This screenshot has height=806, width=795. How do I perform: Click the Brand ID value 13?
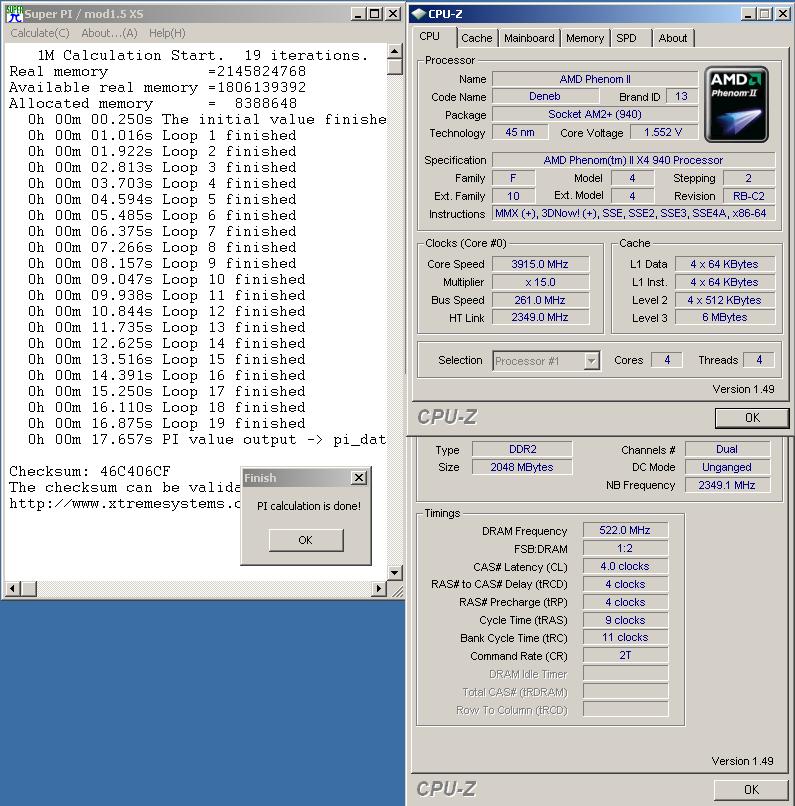tap(681, 96)
